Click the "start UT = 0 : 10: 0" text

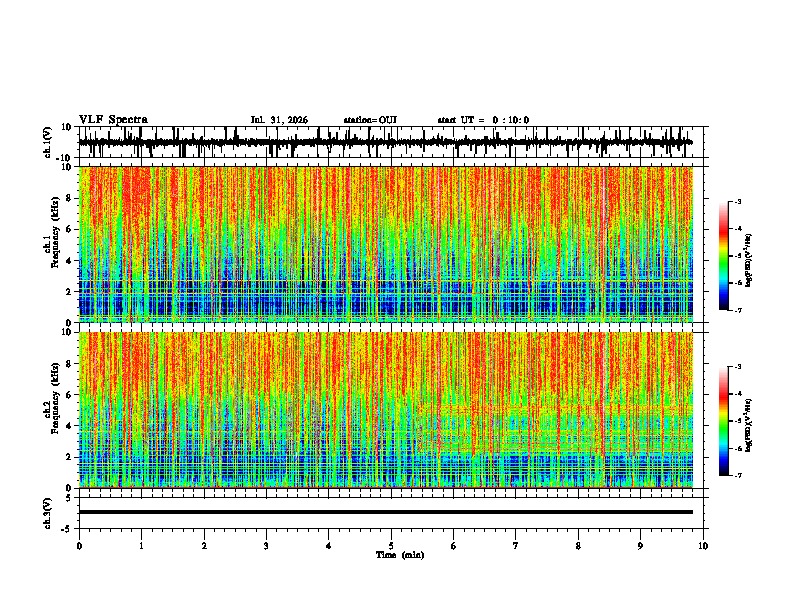coord(483,120)
